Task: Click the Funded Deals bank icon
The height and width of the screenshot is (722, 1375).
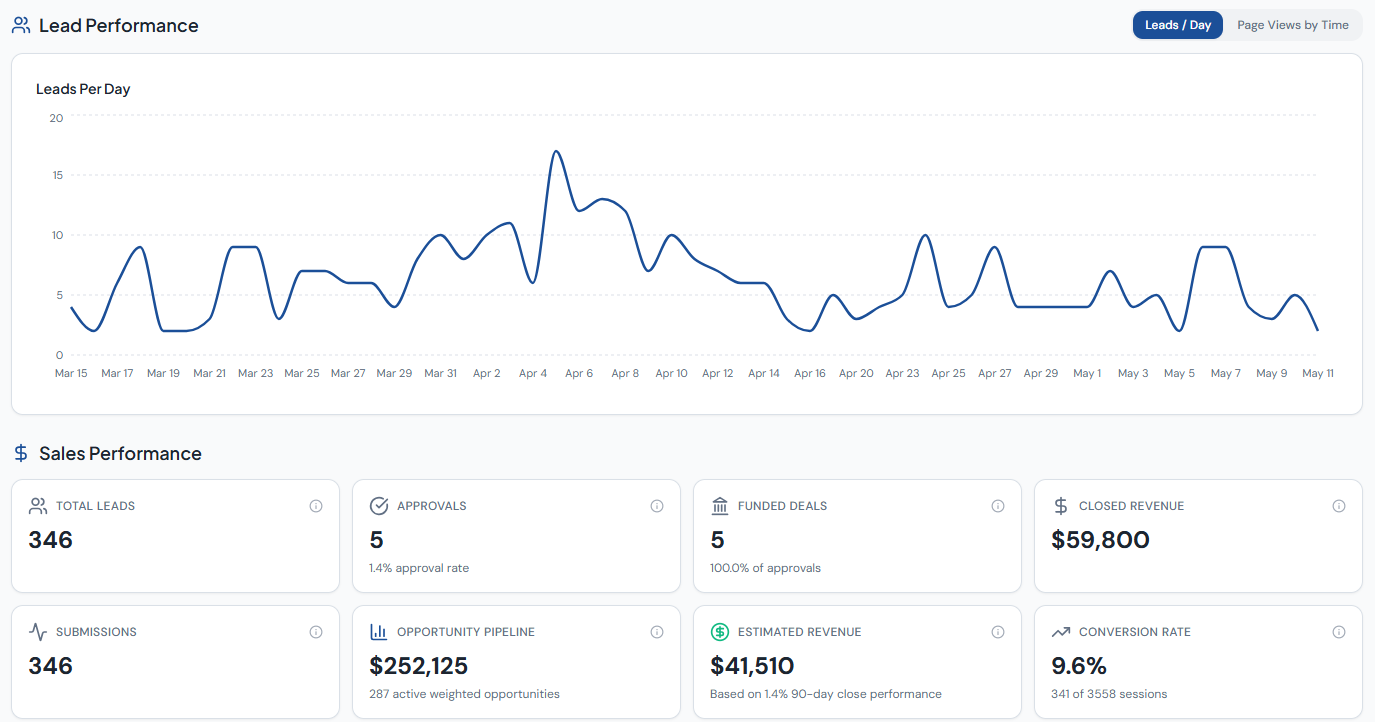Action: [x=720, y=506]
